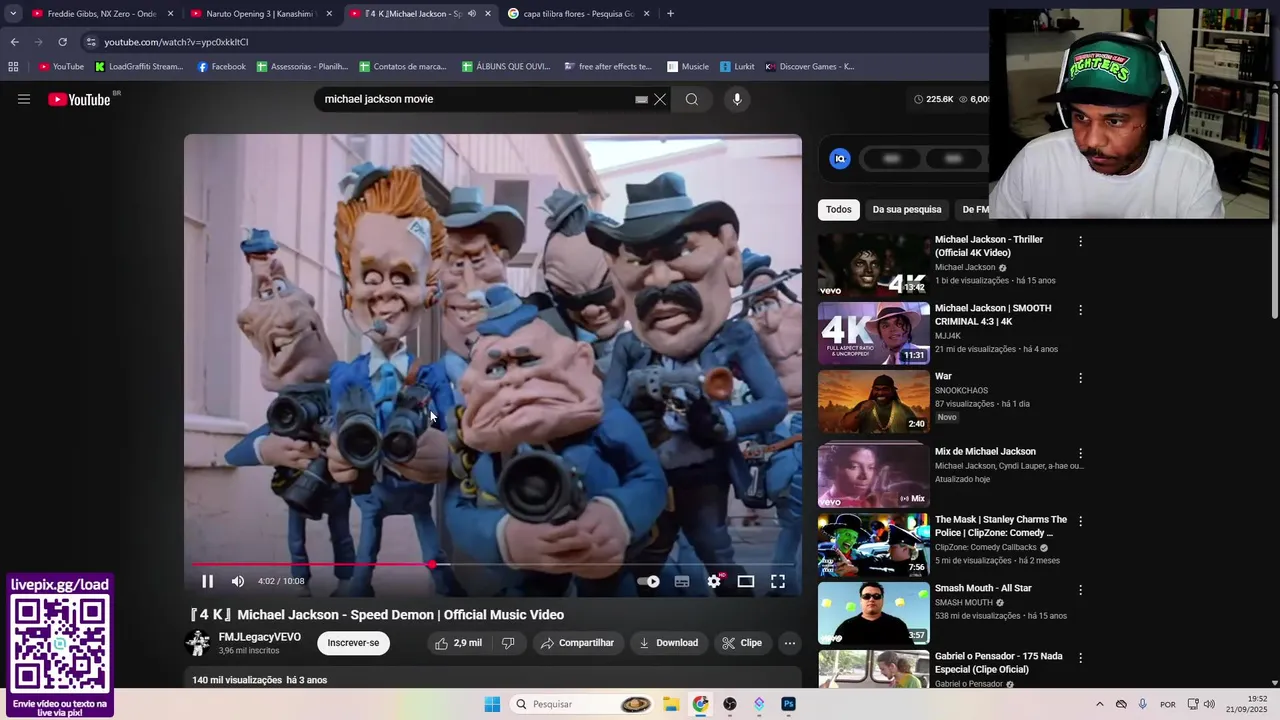Open options for Smash Mouth All Star
Viewport: 1280px width, 720px height.
click(1080, 590)
